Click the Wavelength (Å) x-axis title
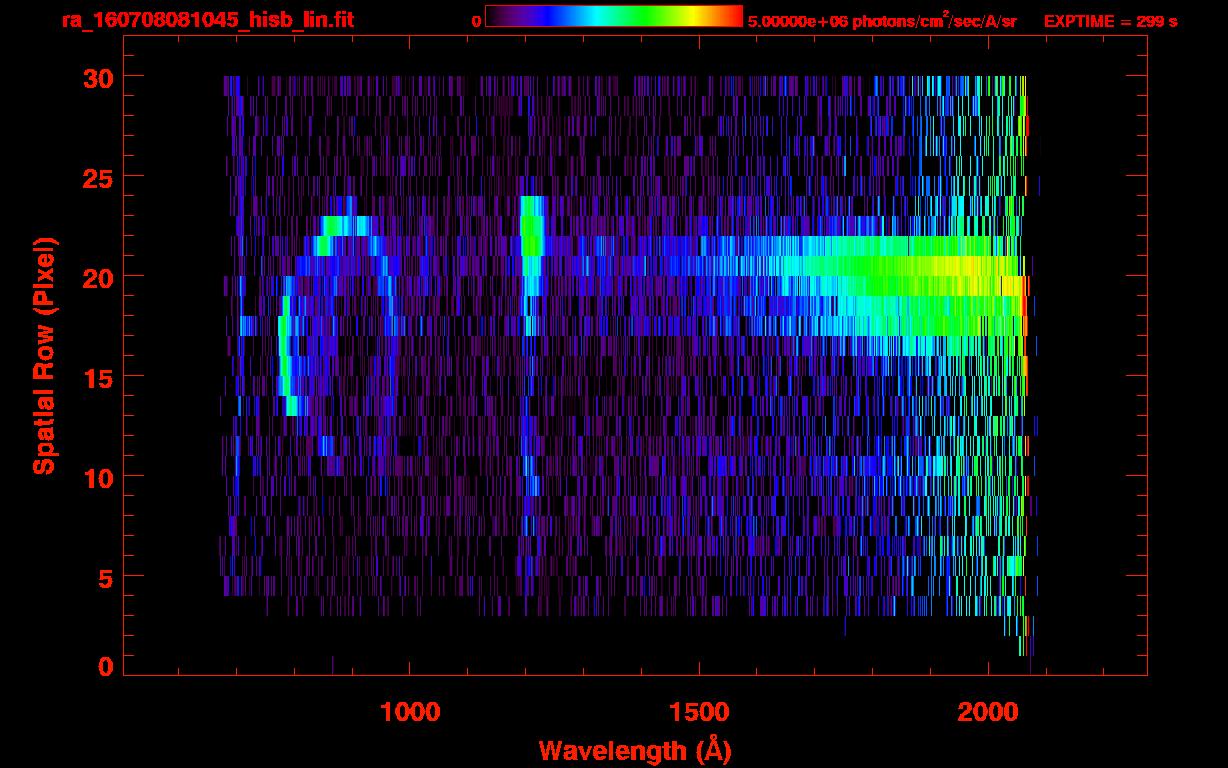This screenshot has width=1228, height=768. (x=628, y=750)
